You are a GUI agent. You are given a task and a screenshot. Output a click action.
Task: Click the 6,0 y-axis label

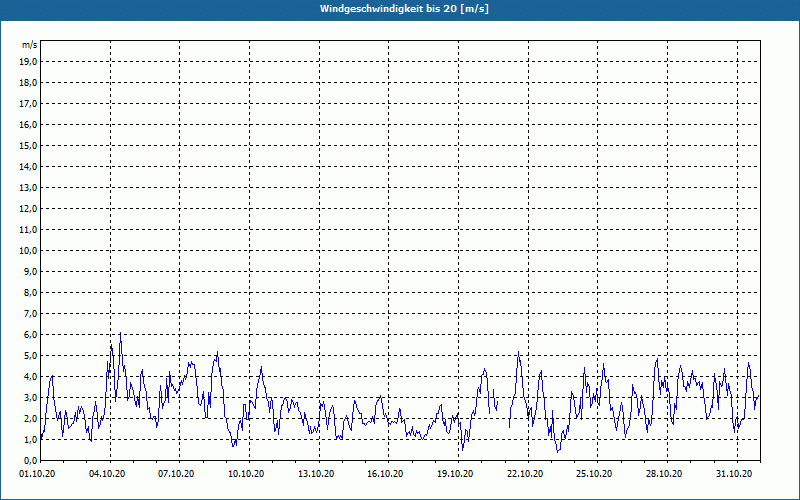(x=30, y=334)
